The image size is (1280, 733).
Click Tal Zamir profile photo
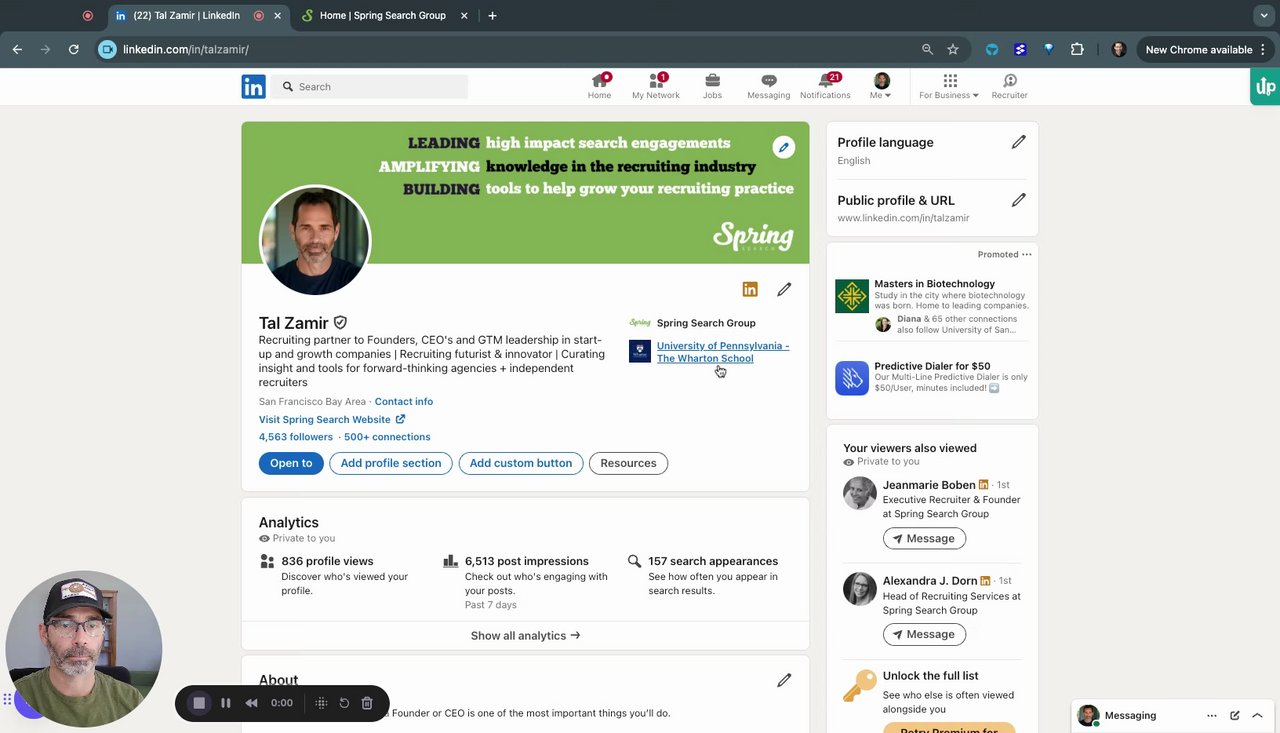tap(315, 240)
